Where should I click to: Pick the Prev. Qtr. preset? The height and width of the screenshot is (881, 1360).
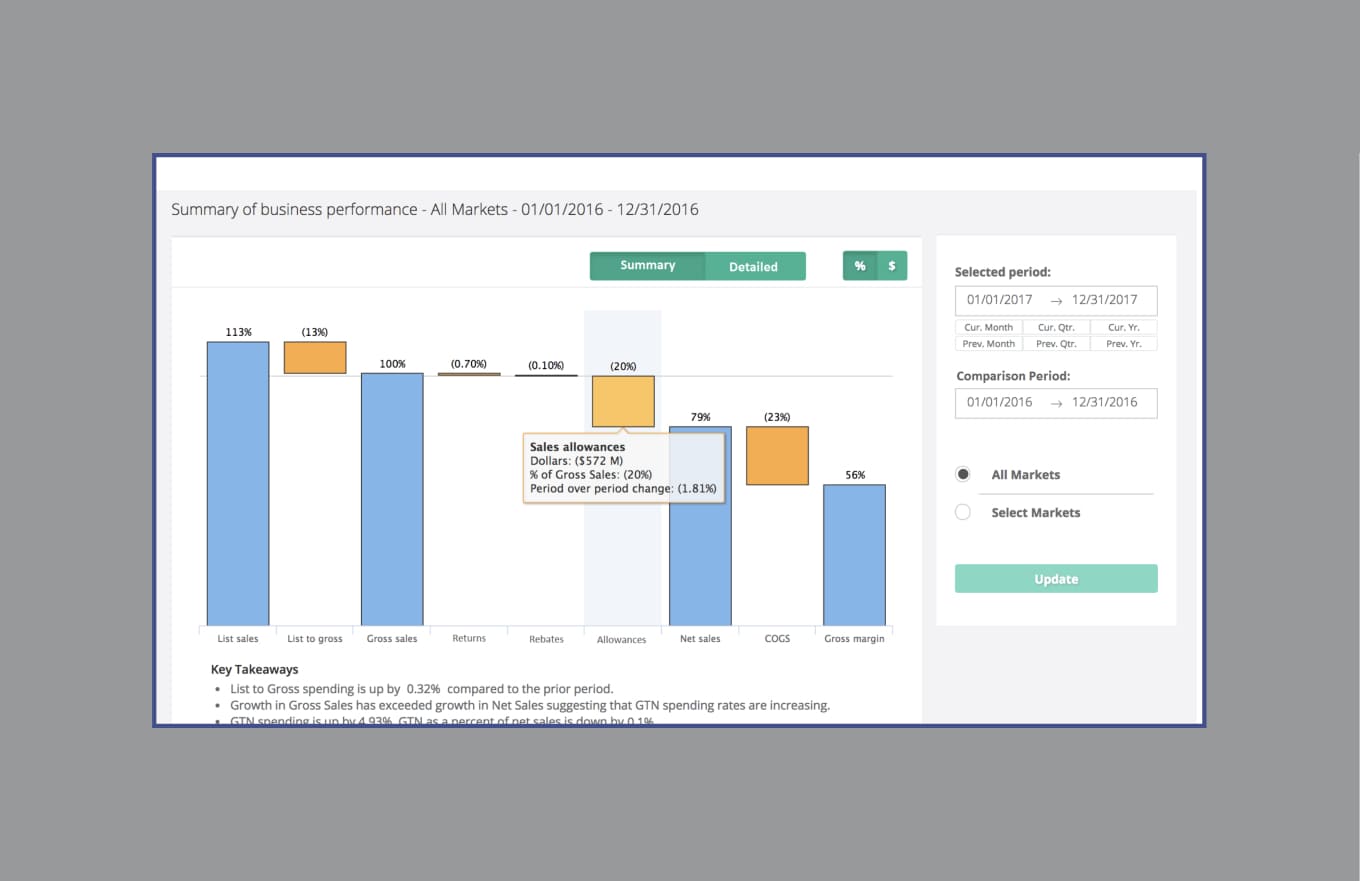point(1056,344)
